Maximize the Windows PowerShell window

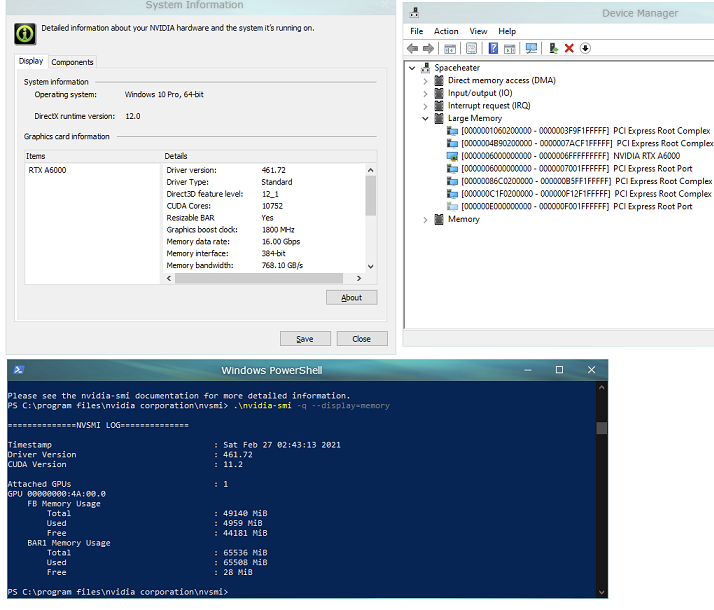coord(559,370)
